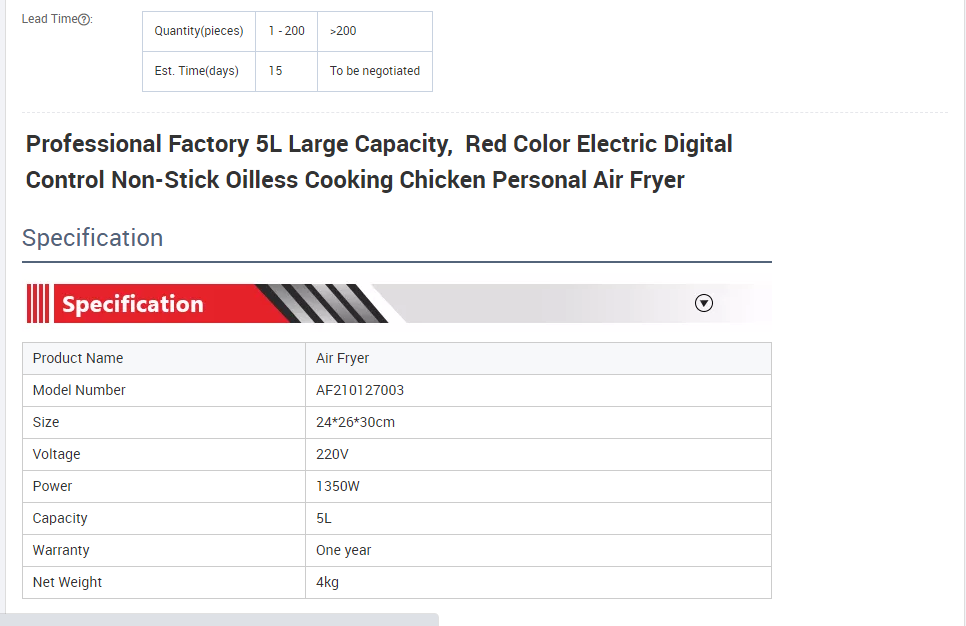Click the Est. Time(days) cell
Screen dimensions: 966x626
(197, 71)
